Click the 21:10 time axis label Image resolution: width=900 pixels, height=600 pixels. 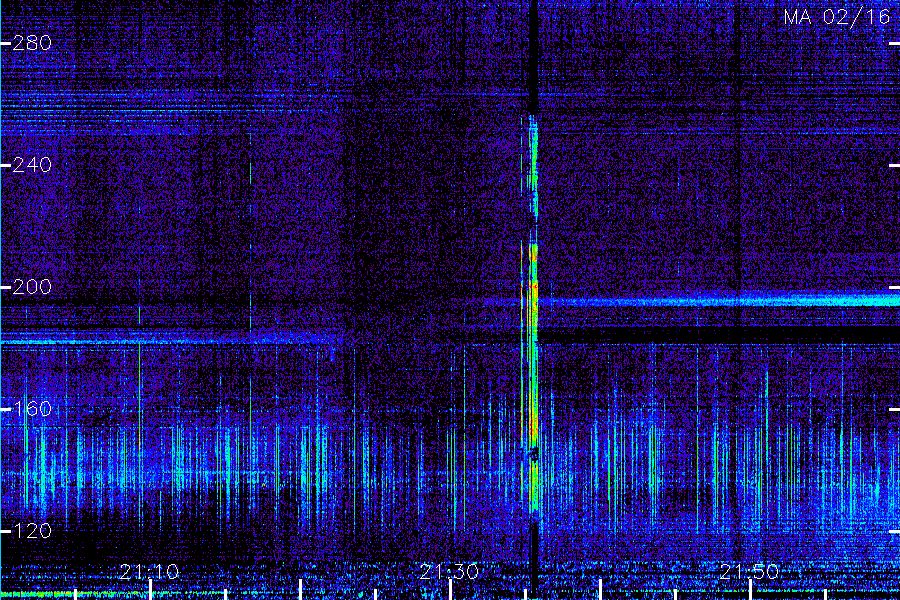tap(149, 572)
